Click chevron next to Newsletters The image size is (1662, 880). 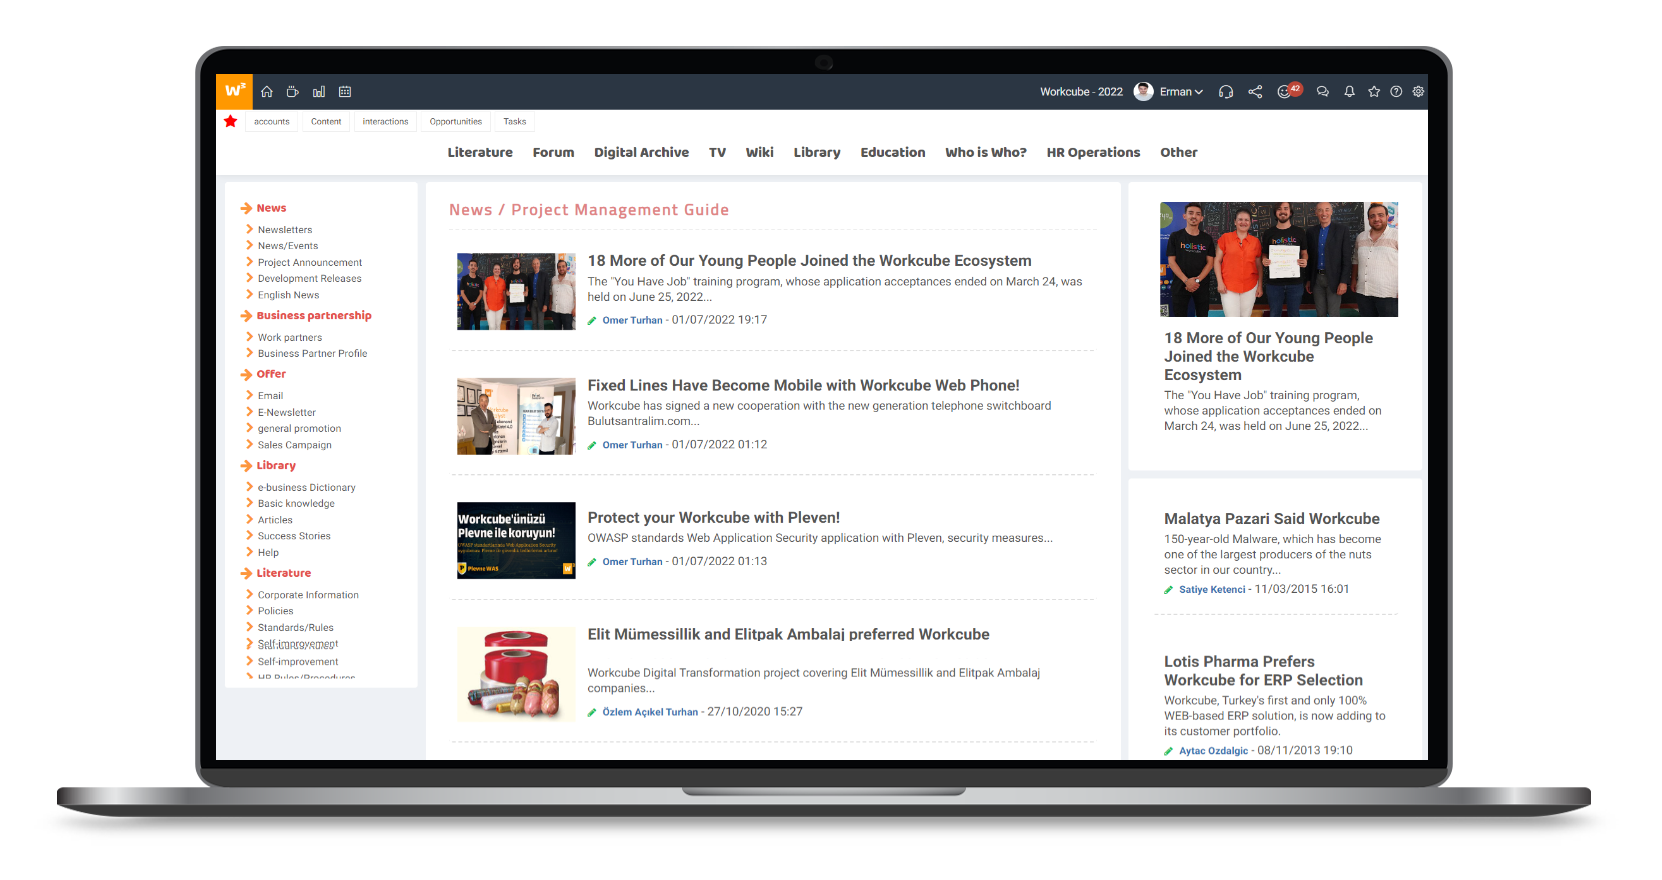(x=249, y=229)
